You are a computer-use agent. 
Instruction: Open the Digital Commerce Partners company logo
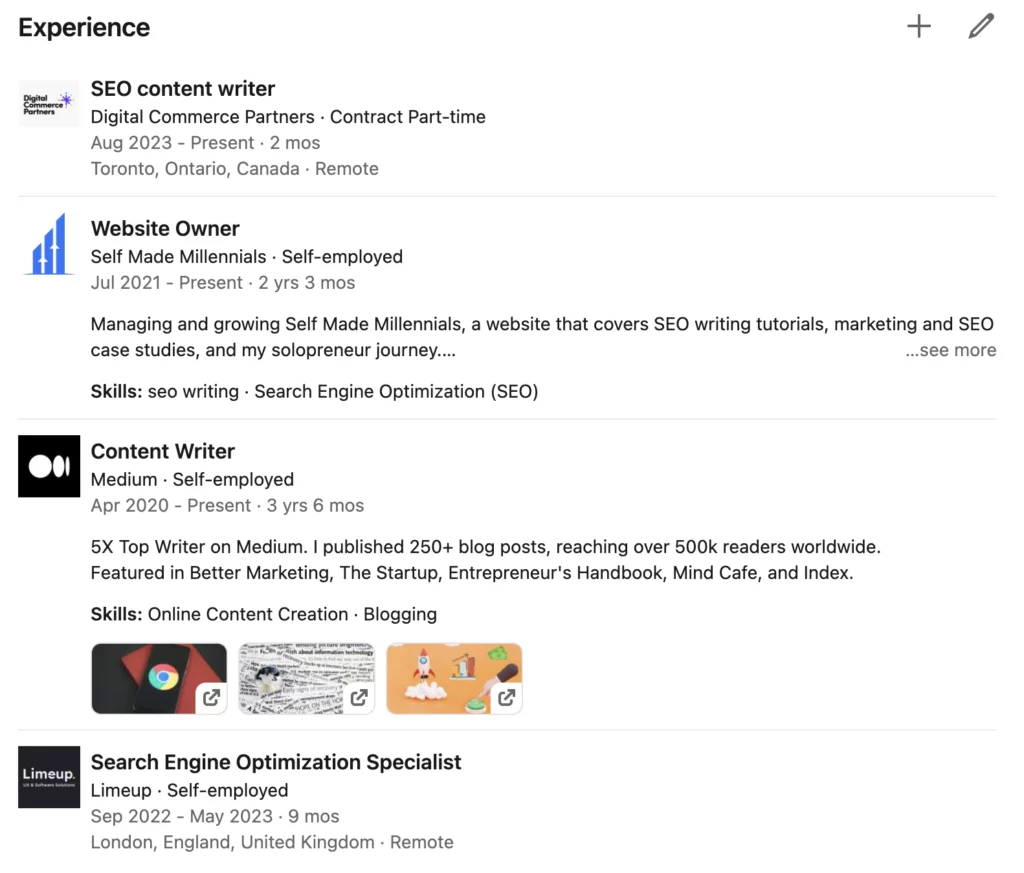click(48, 103)
